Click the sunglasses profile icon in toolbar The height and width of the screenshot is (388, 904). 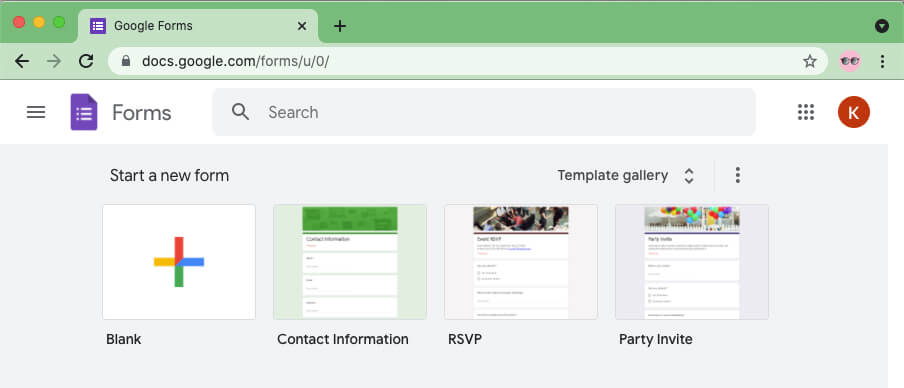pyautogui.click(x=850, y=61)
